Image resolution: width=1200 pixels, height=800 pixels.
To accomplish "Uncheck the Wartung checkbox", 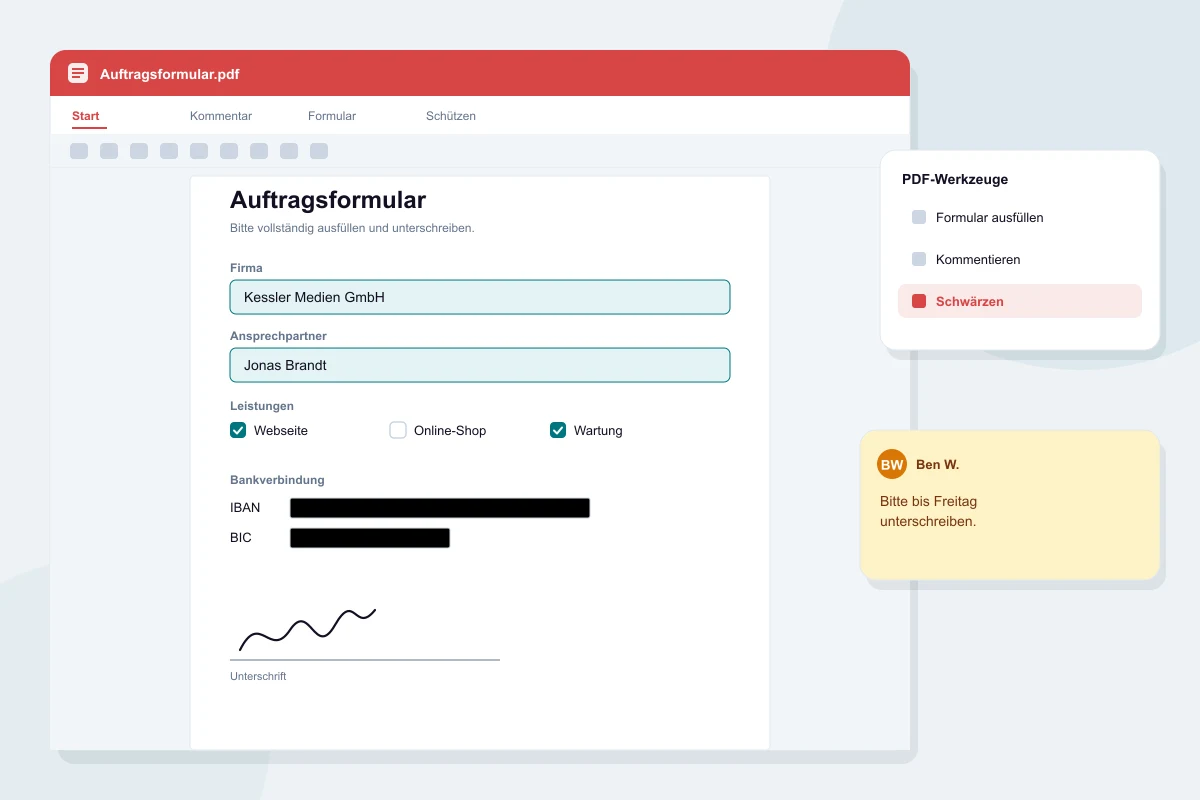I will pyautogui.click(x=558, y=430).
